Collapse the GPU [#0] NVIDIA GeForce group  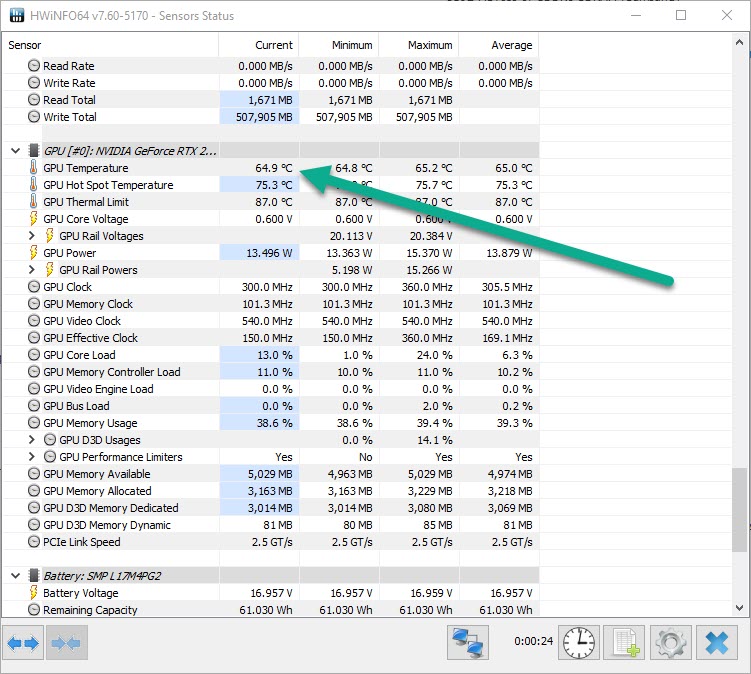(15, 151)
